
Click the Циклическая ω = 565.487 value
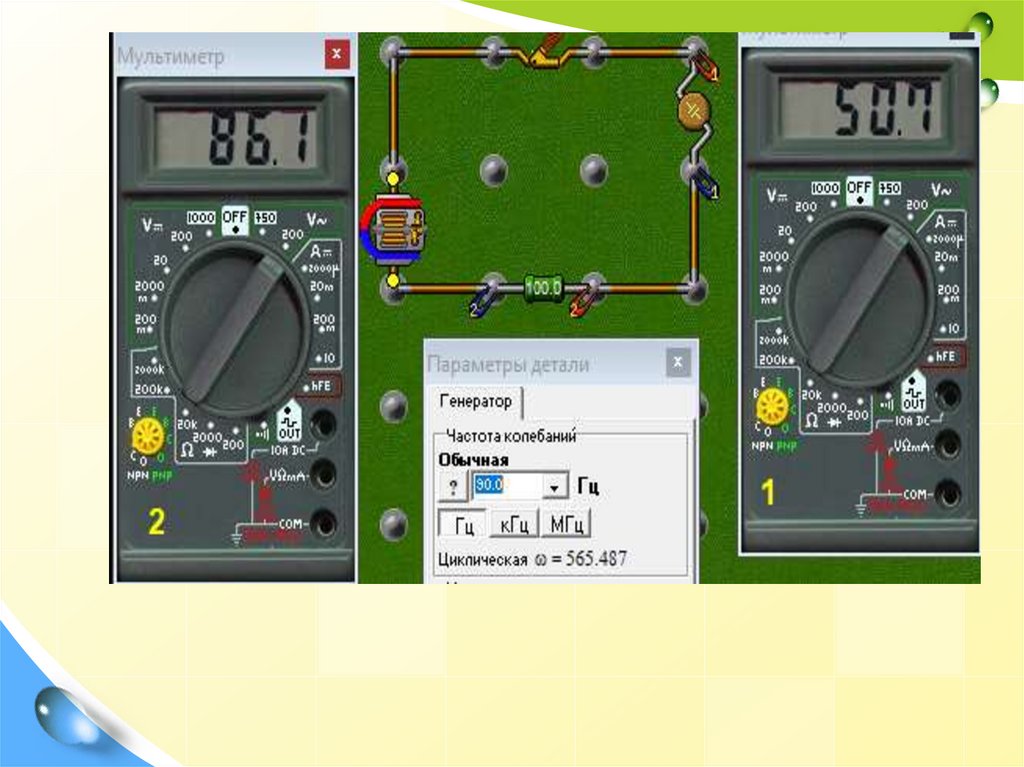(532, 559)
